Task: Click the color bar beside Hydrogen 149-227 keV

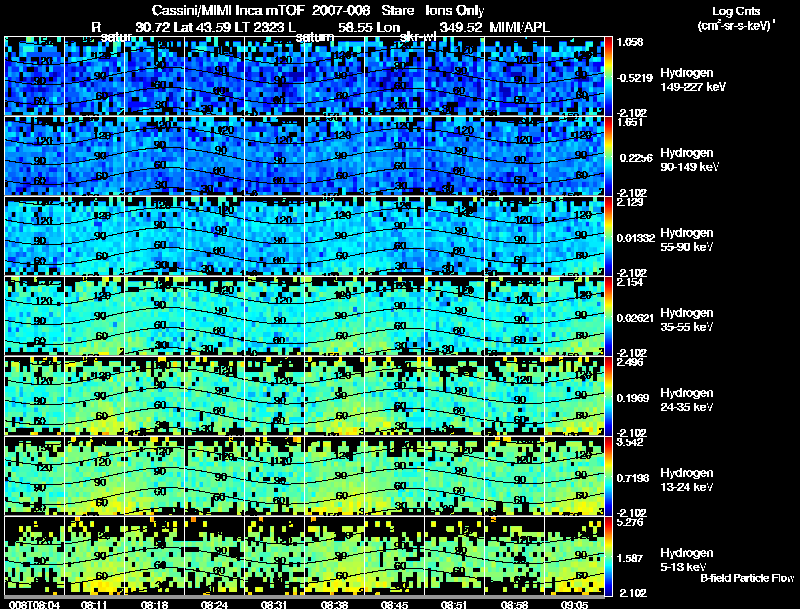Action: (x=608, y=76)
